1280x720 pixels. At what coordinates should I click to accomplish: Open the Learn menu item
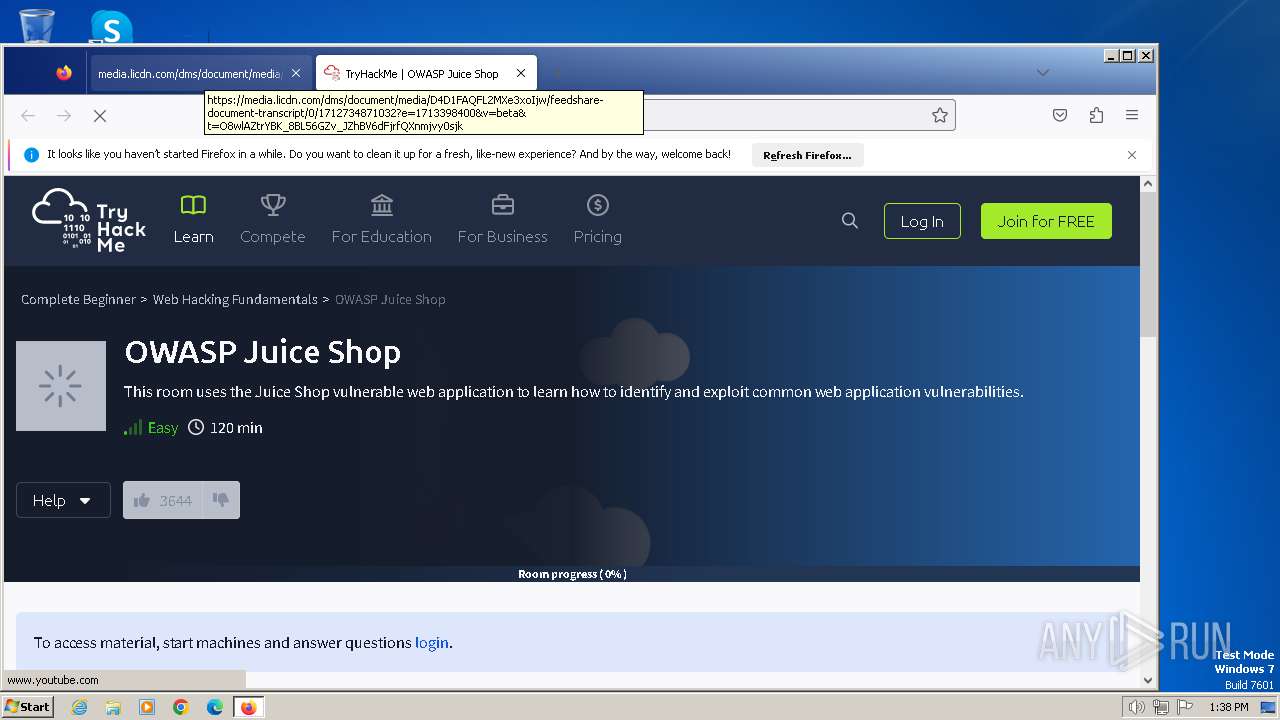[193, 220]
